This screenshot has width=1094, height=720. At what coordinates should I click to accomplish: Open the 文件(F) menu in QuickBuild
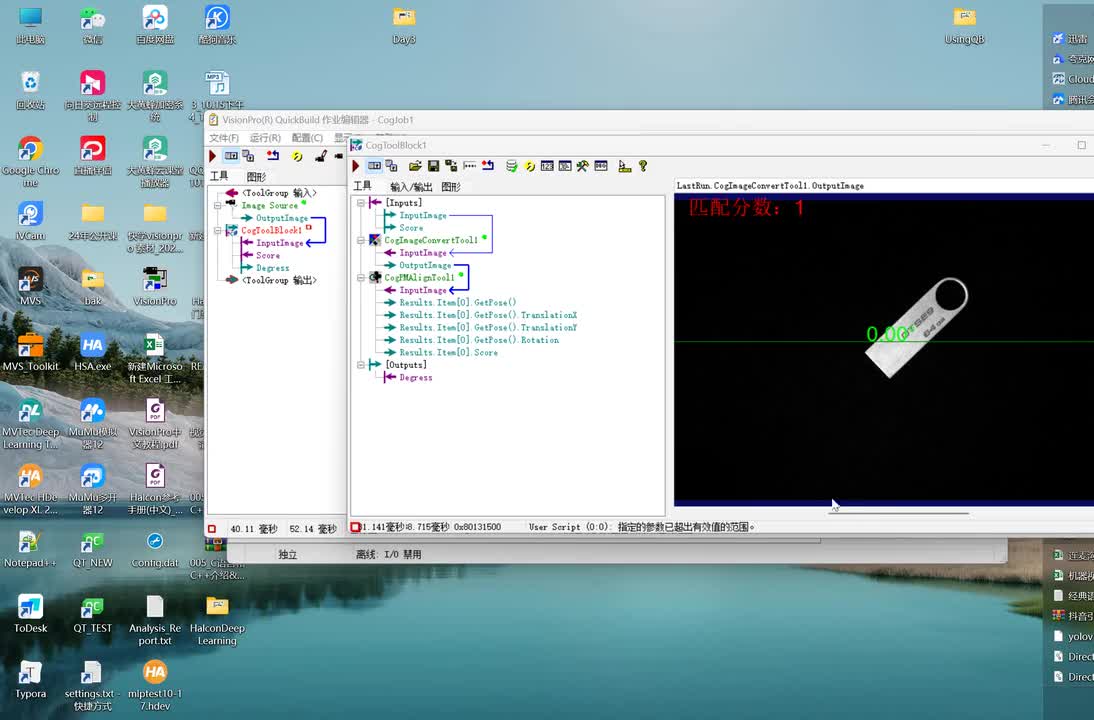(224, 138)
